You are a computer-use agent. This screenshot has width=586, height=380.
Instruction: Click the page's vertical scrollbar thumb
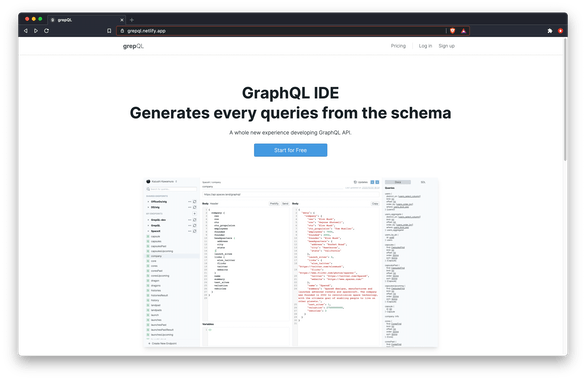pos(565,99)
